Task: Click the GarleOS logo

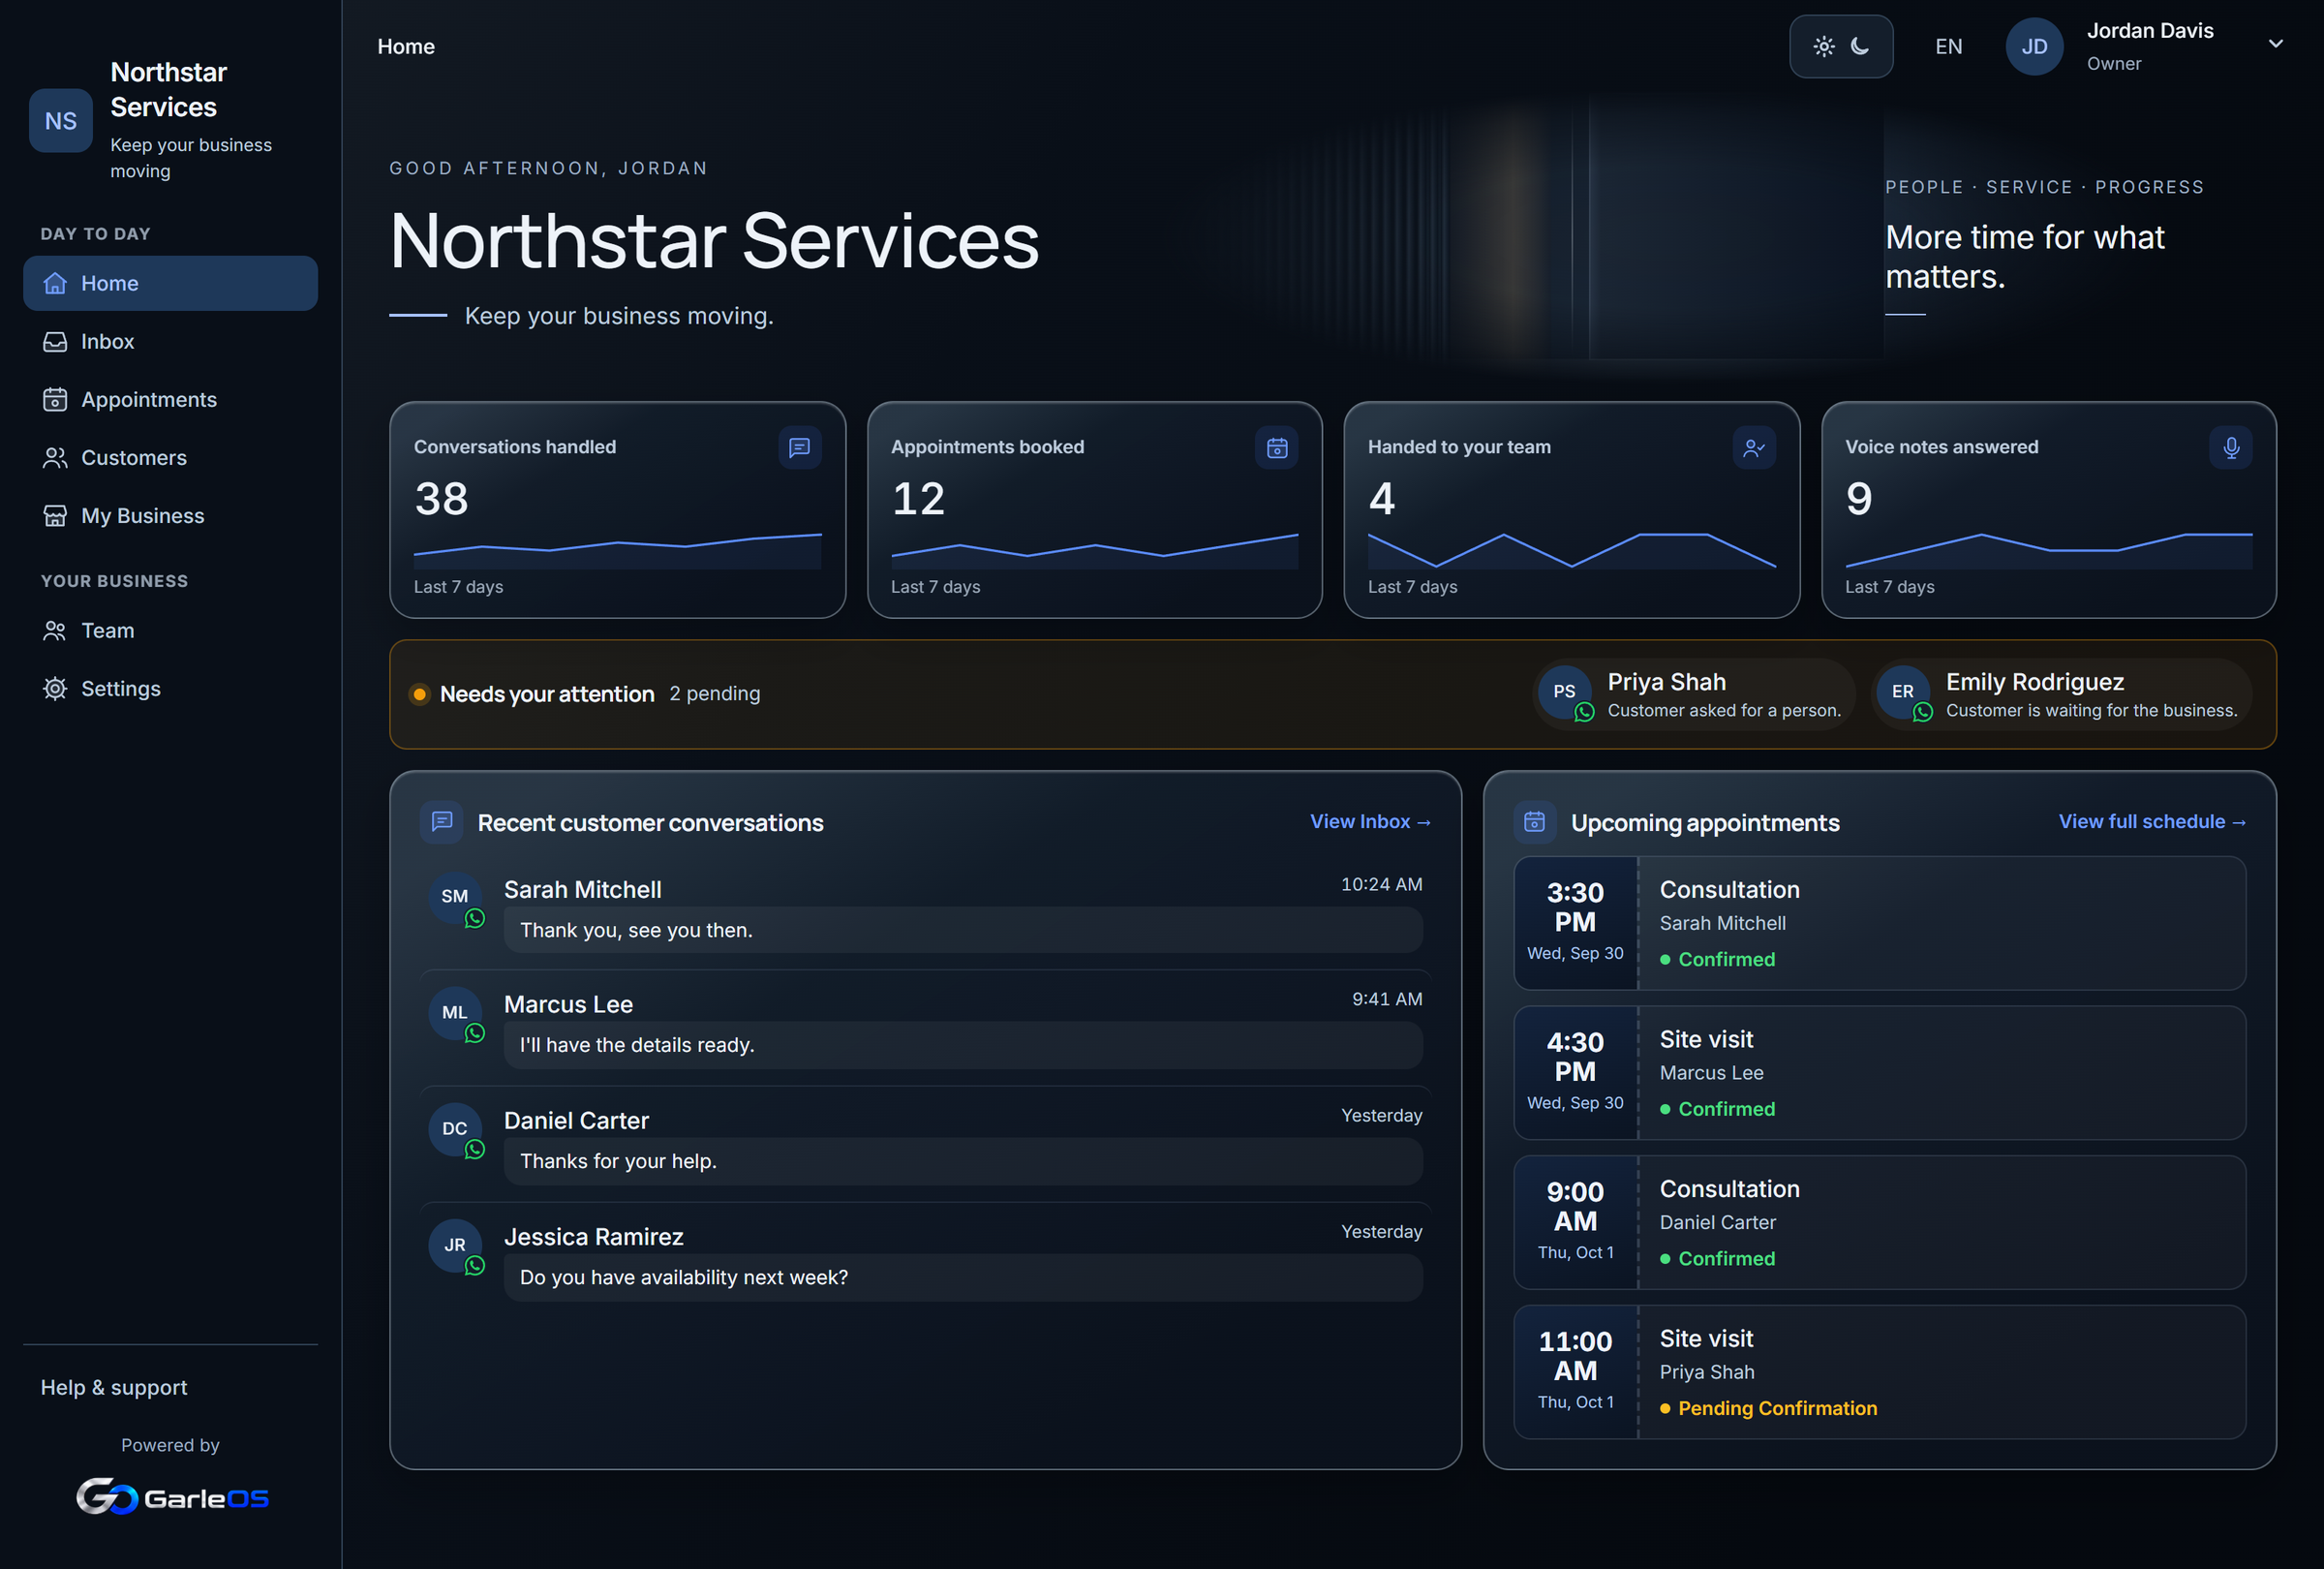Action: pyautogui.click(x=172, y=1496)
